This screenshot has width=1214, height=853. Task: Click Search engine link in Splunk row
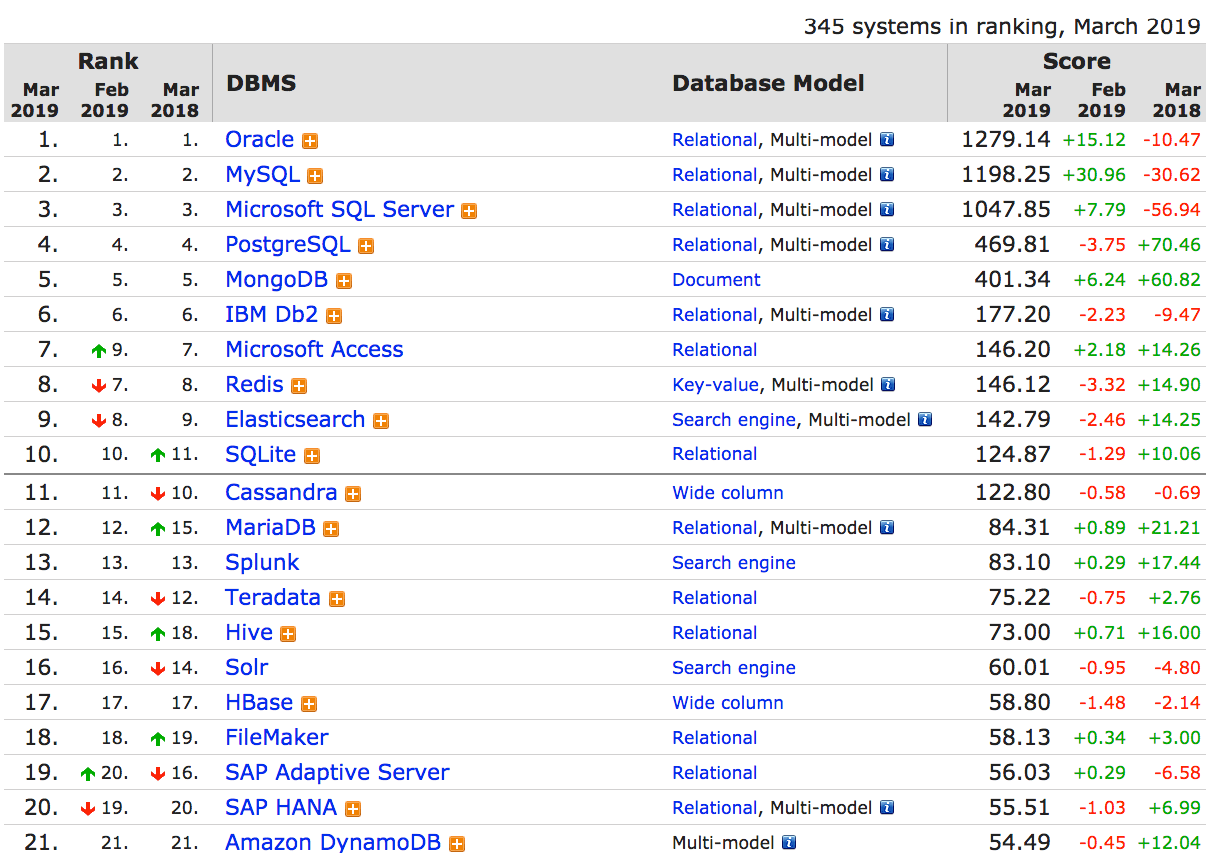tap(734, 562)
